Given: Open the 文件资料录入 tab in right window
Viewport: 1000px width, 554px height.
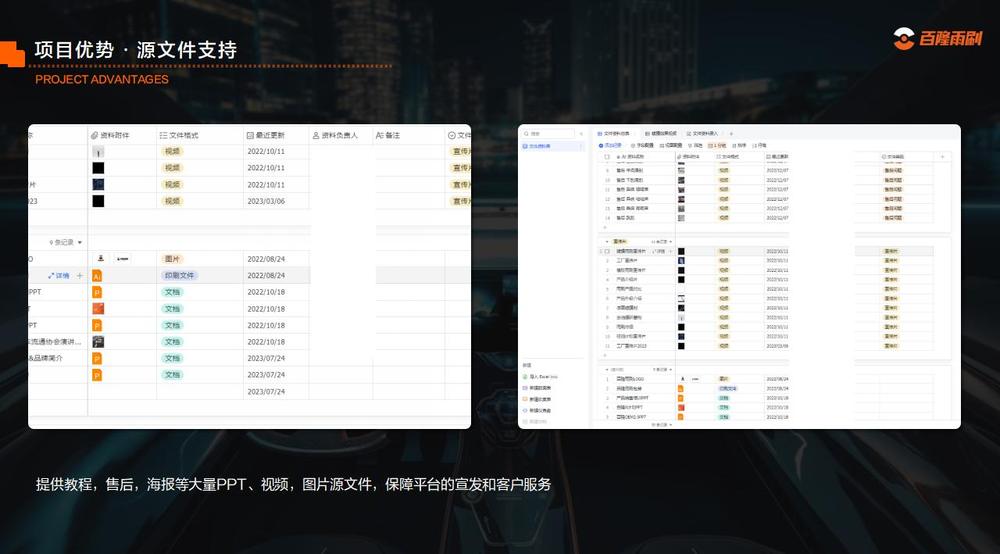Looking at the screenshot, I should pyautogui.click(x=702, y=134).
